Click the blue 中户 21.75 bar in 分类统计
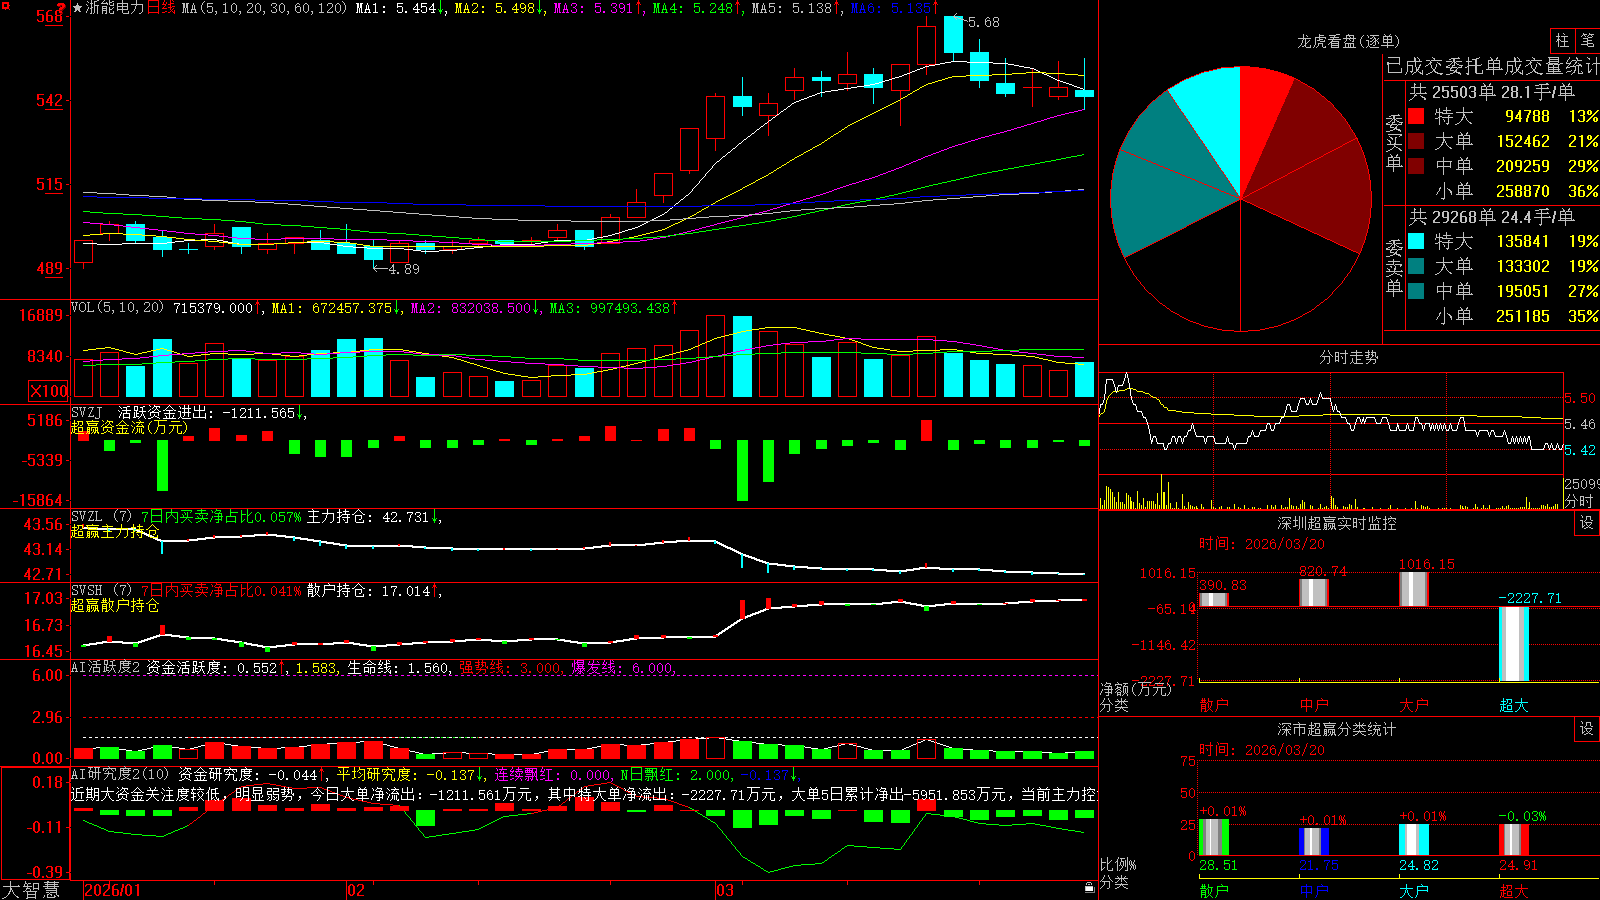Screen dimensions: 1600x900 [1314, 842]
